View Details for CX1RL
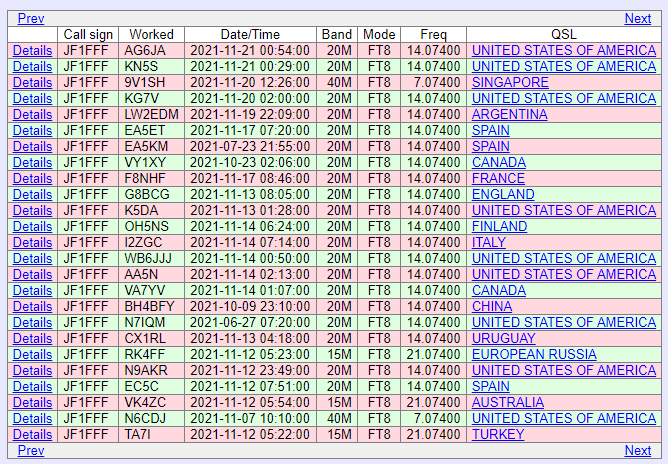 [x=32, y=338]
